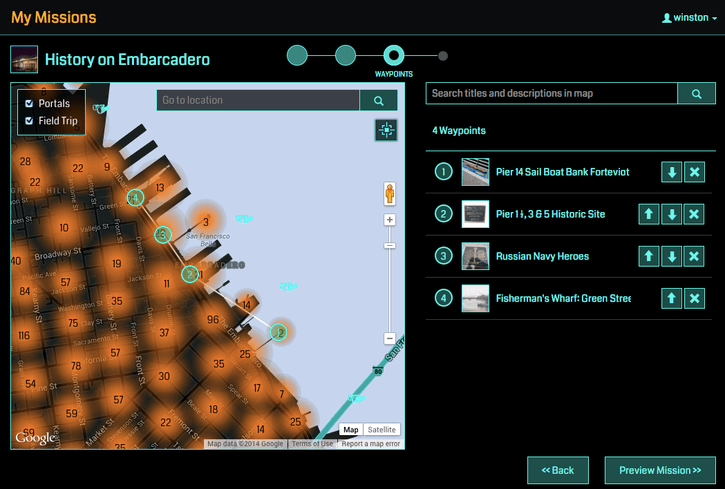Move Pier 14 Sail Boat waypoint down
Image resolution: width=725 pixels, height=489 pixels.
click(x=672, y=172)
